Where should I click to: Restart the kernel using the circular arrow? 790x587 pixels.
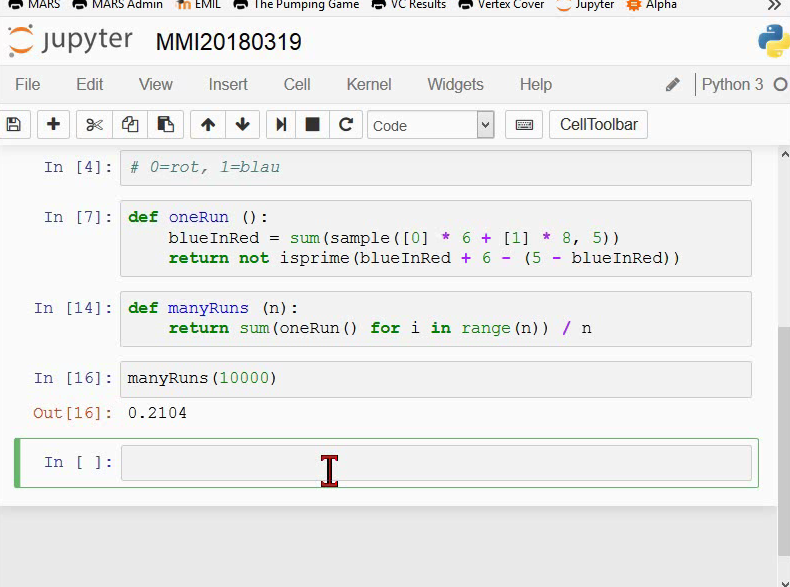point(346,124)
